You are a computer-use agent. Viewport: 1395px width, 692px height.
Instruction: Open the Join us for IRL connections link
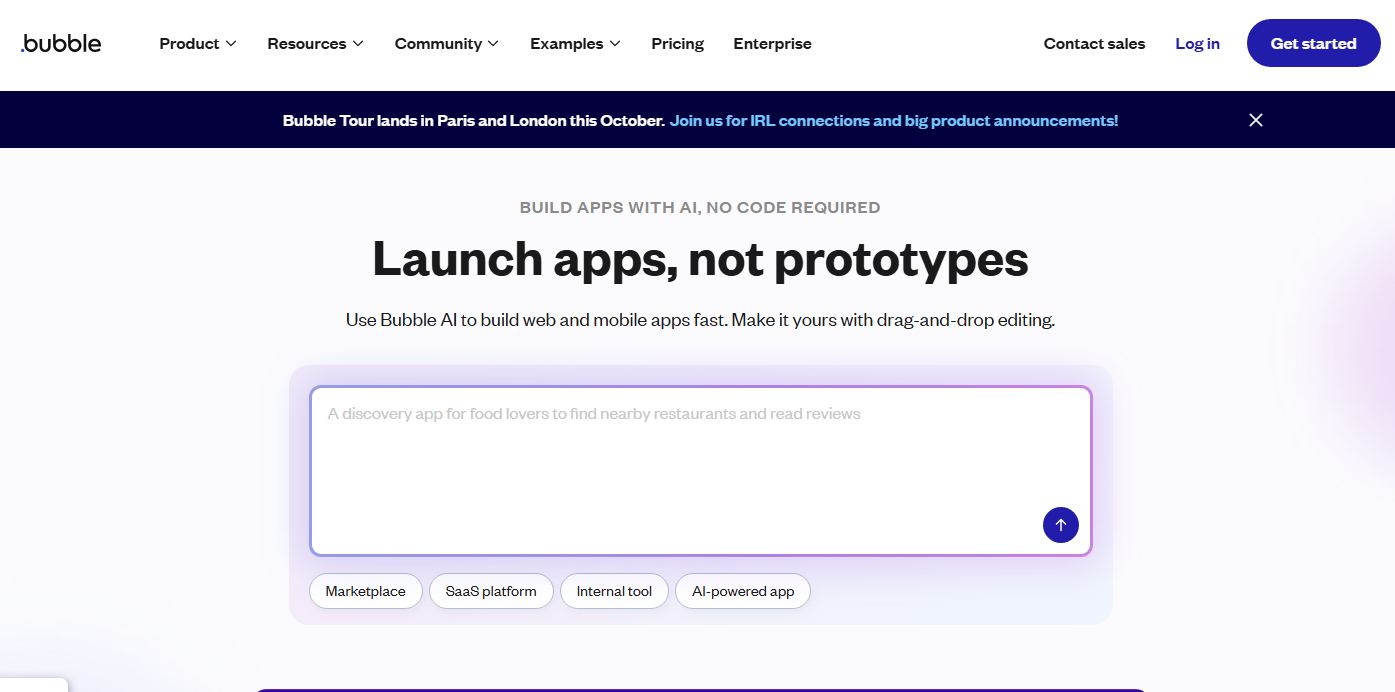coord(894,120)
